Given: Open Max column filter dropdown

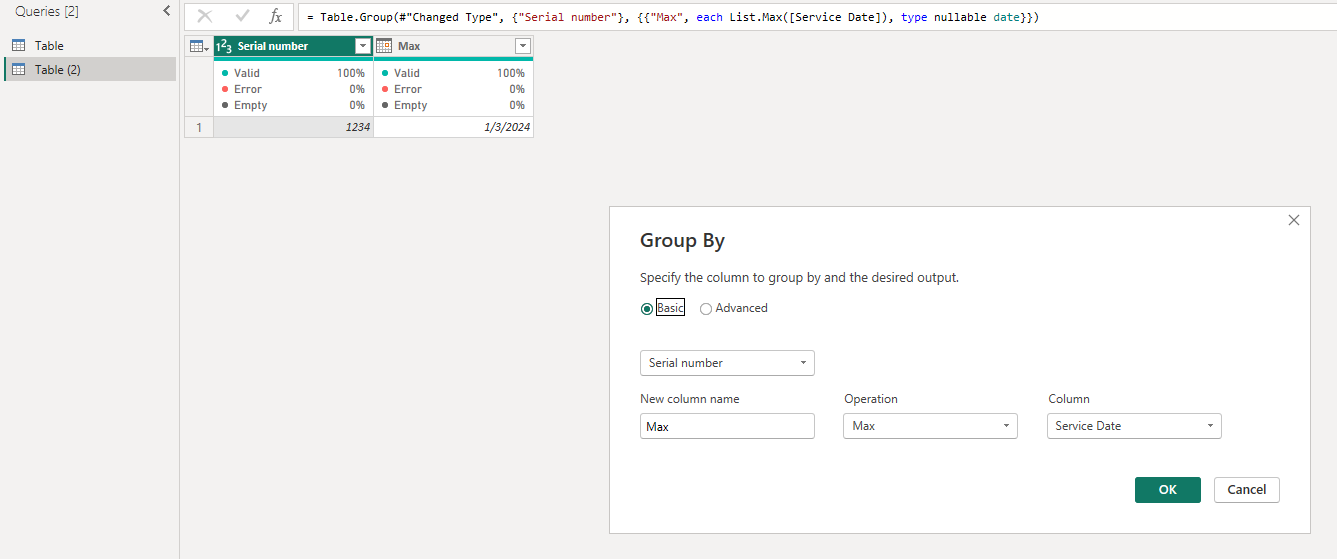Looking at the screenshot, I should 523,46.
